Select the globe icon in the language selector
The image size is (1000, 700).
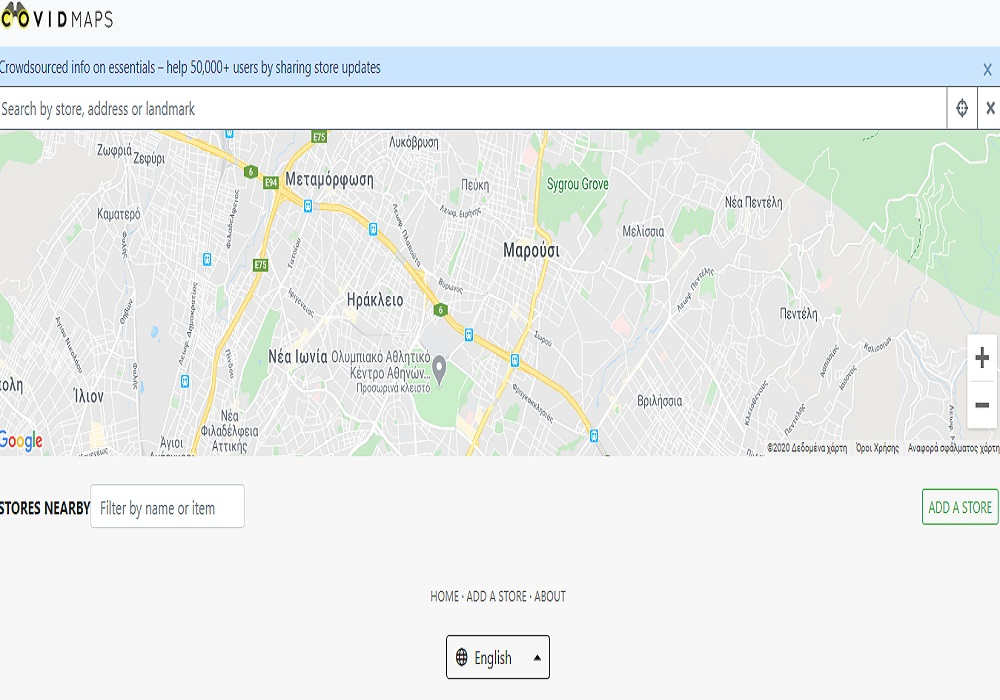click(462, 657)
